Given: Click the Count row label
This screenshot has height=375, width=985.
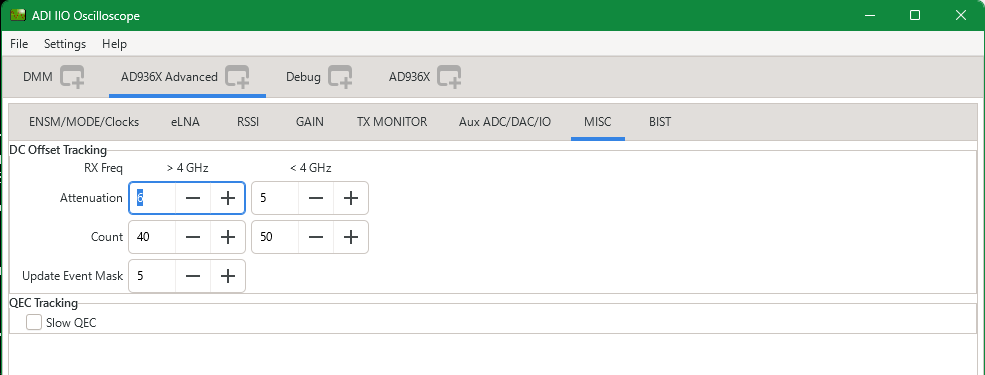Looking at the screenshot, I should pos(107,237).
